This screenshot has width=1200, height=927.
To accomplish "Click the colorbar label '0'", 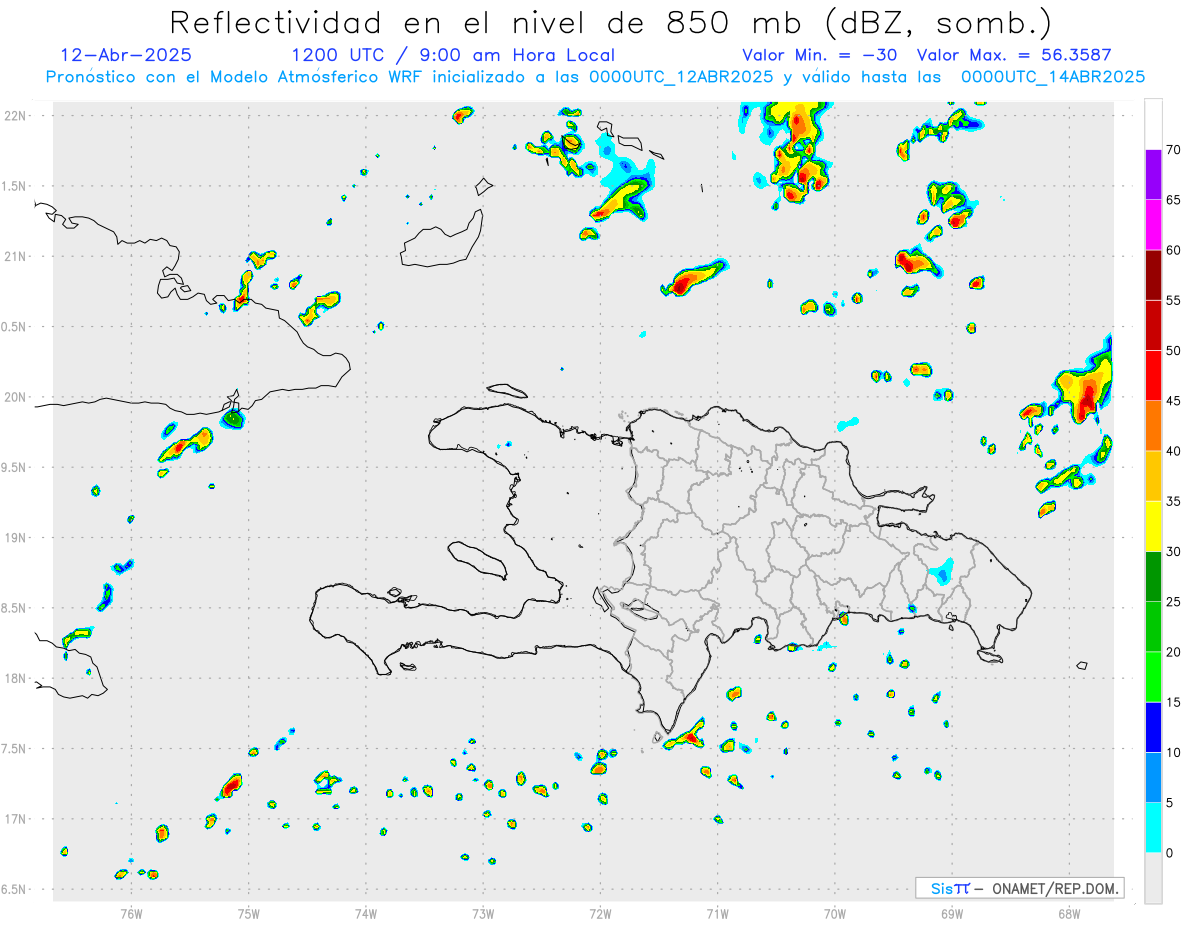I will [1170, 853].
